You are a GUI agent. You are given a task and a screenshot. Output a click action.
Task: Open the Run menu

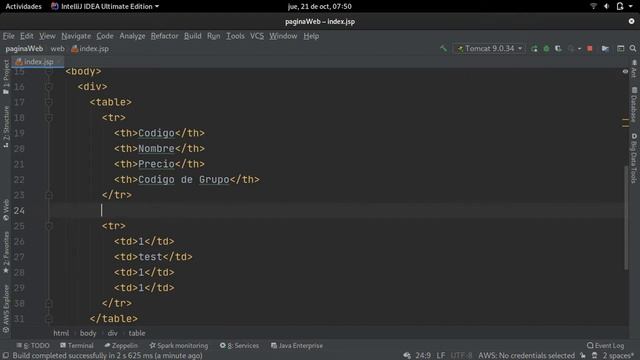(213, 36)
